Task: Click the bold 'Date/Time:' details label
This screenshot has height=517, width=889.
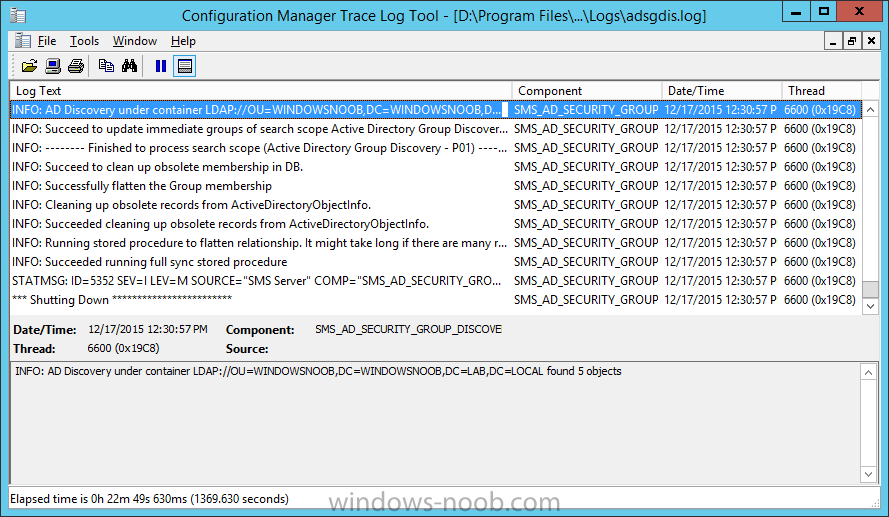Action: (45, 330)
